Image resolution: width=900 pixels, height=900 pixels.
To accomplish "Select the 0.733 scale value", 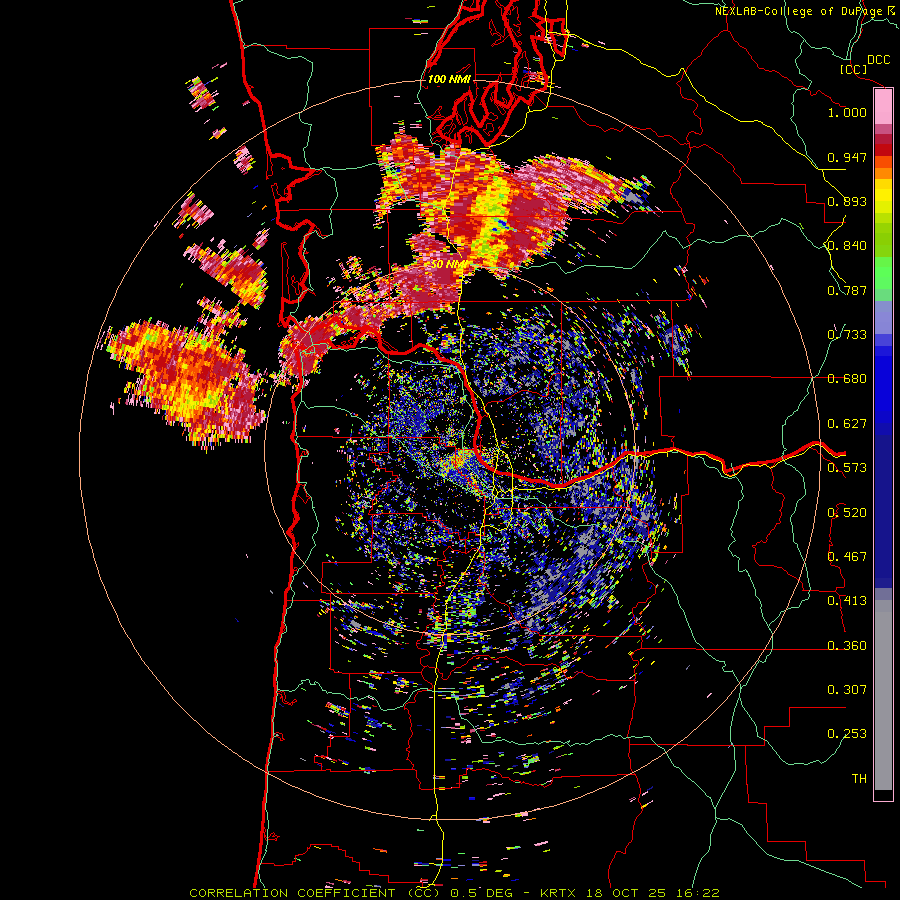I will point(847,335).
